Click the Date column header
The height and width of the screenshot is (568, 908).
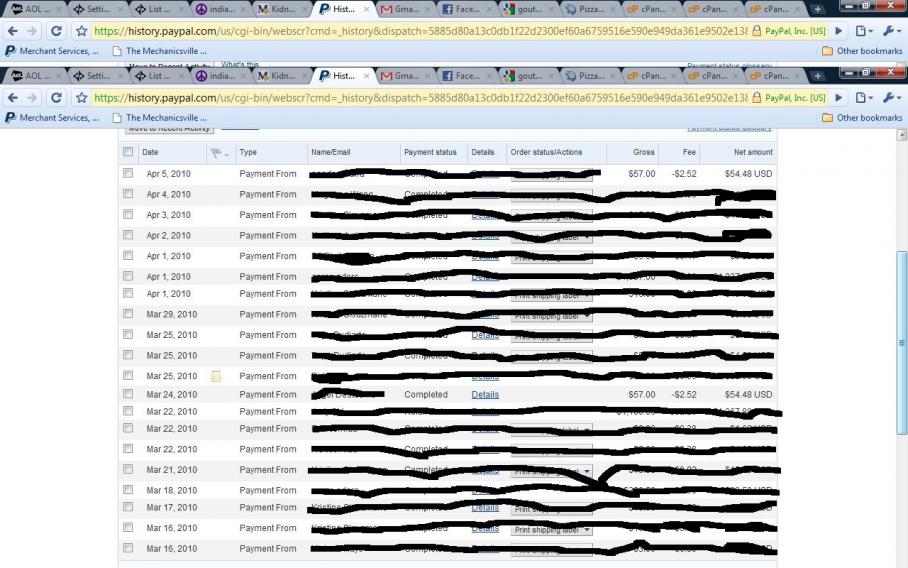click(150, 152)
